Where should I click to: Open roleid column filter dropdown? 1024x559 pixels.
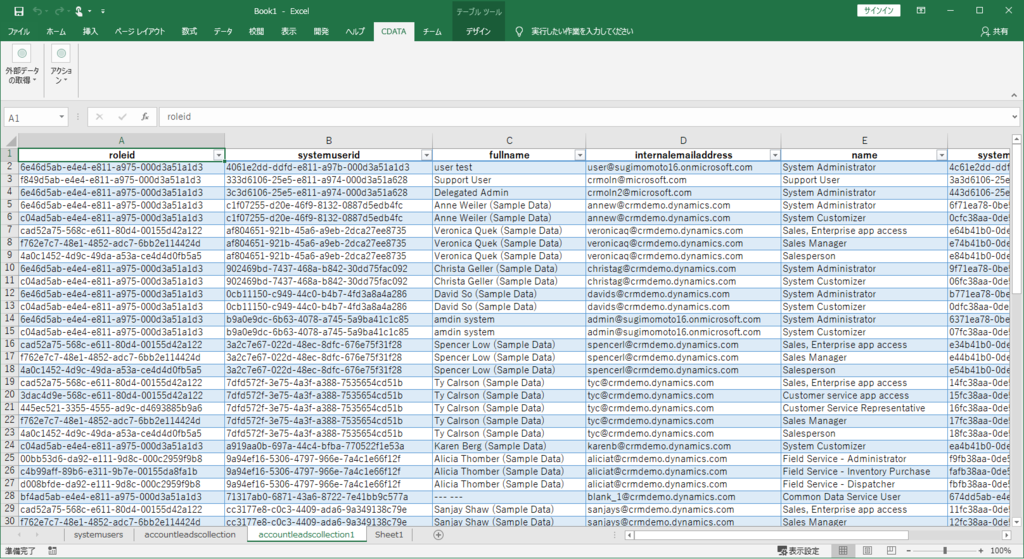coord(219,155)
